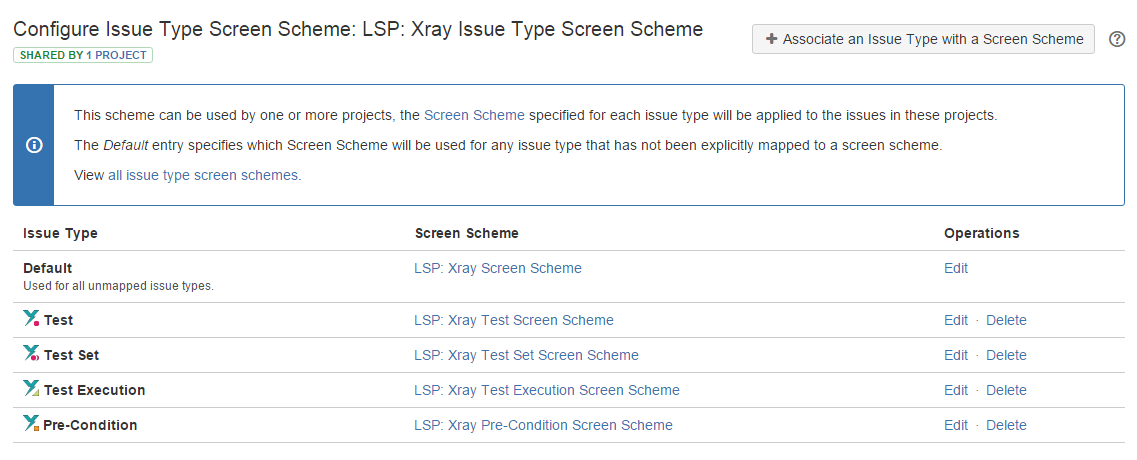Edit the Test issue type mapping
This screenshot has width=1137, height=460.
(x=956, y=320)
